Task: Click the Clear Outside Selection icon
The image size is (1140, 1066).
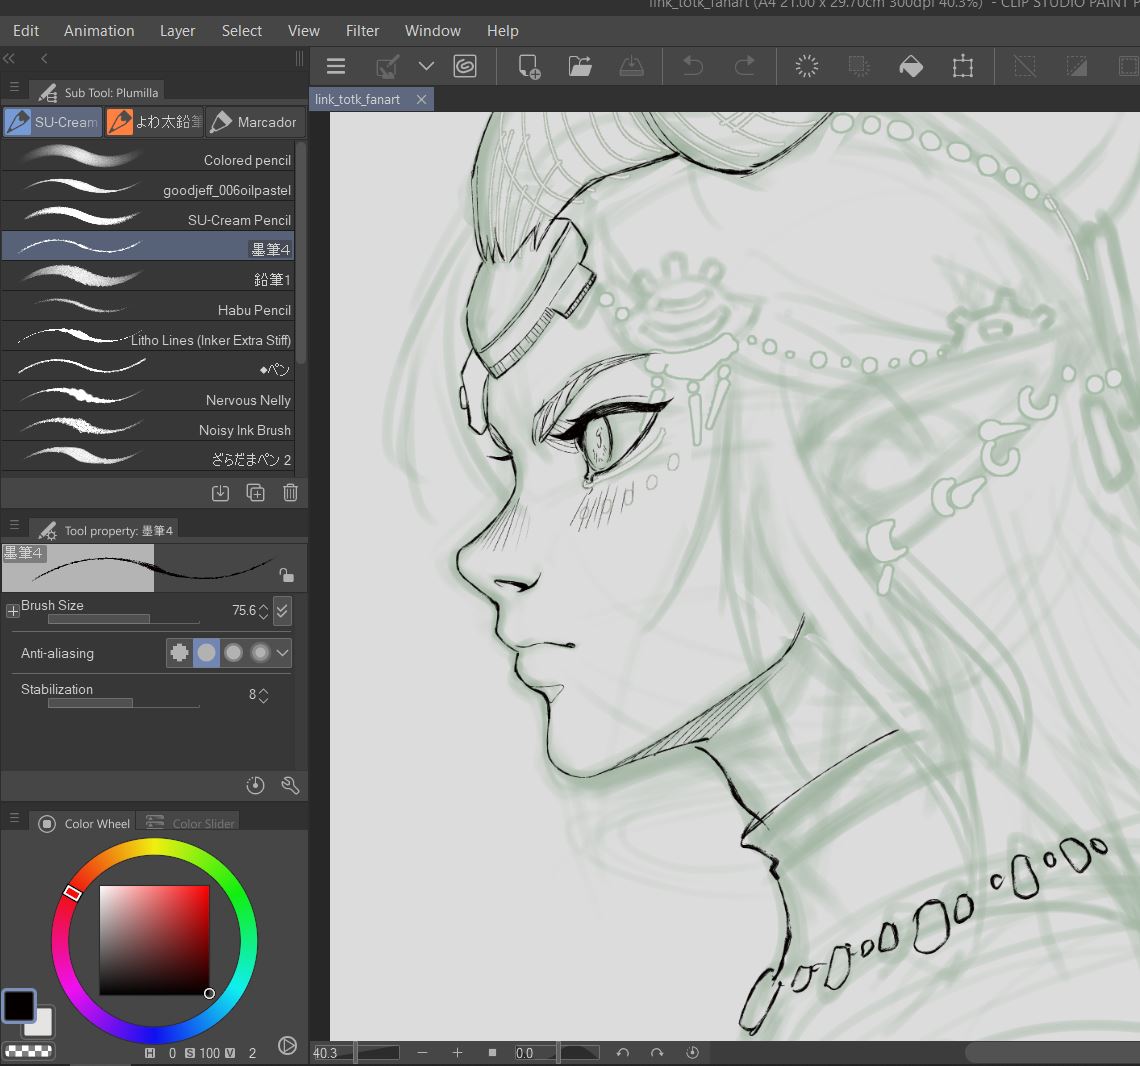Action: [x=859, y=66]
